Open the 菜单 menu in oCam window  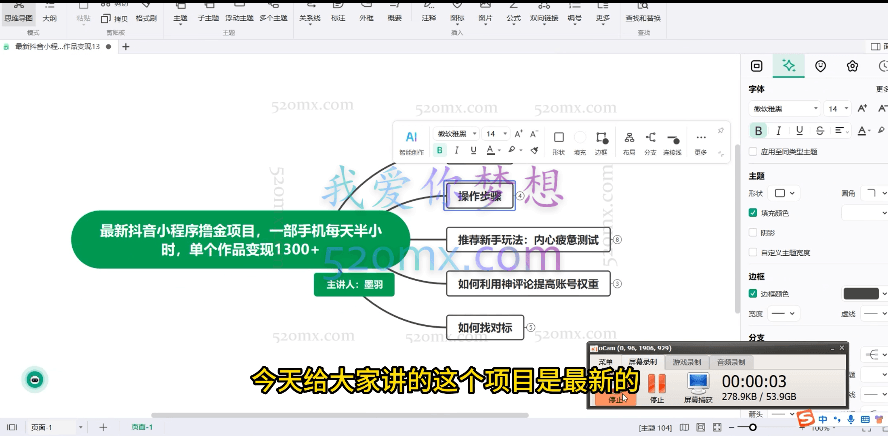605,362
